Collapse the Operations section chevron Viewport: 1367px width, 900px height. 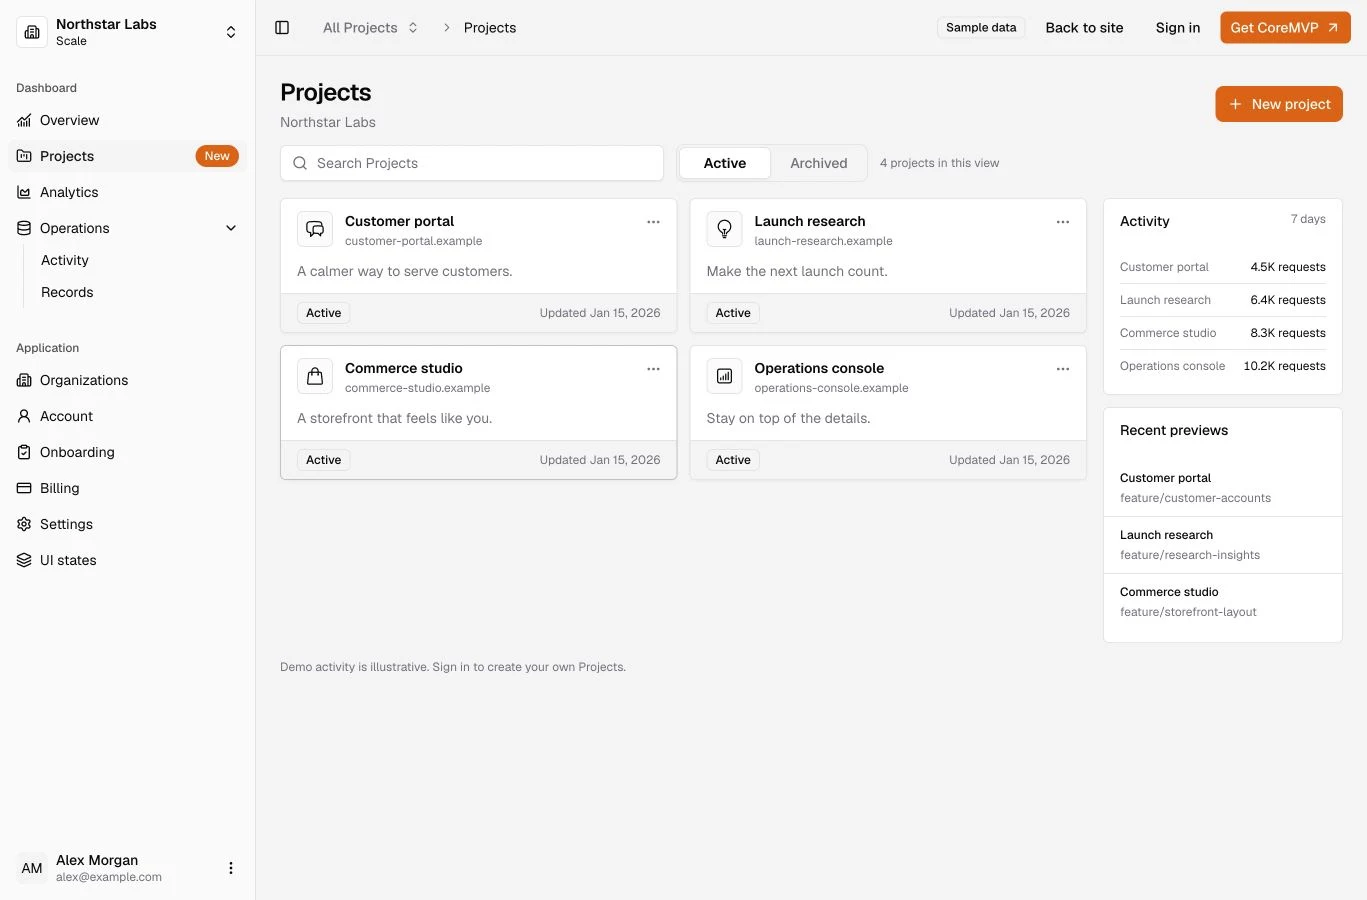(x=231, y=228)
